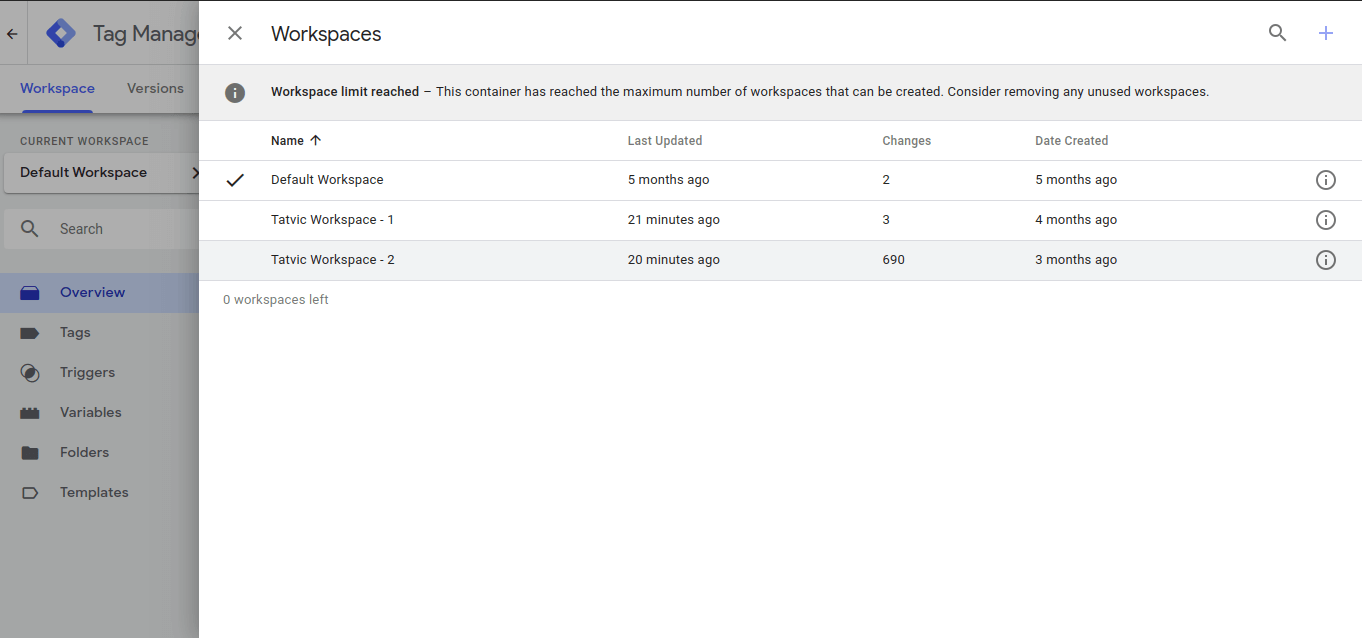
Task: Click the 690 changes value
Action: [894, 260]
